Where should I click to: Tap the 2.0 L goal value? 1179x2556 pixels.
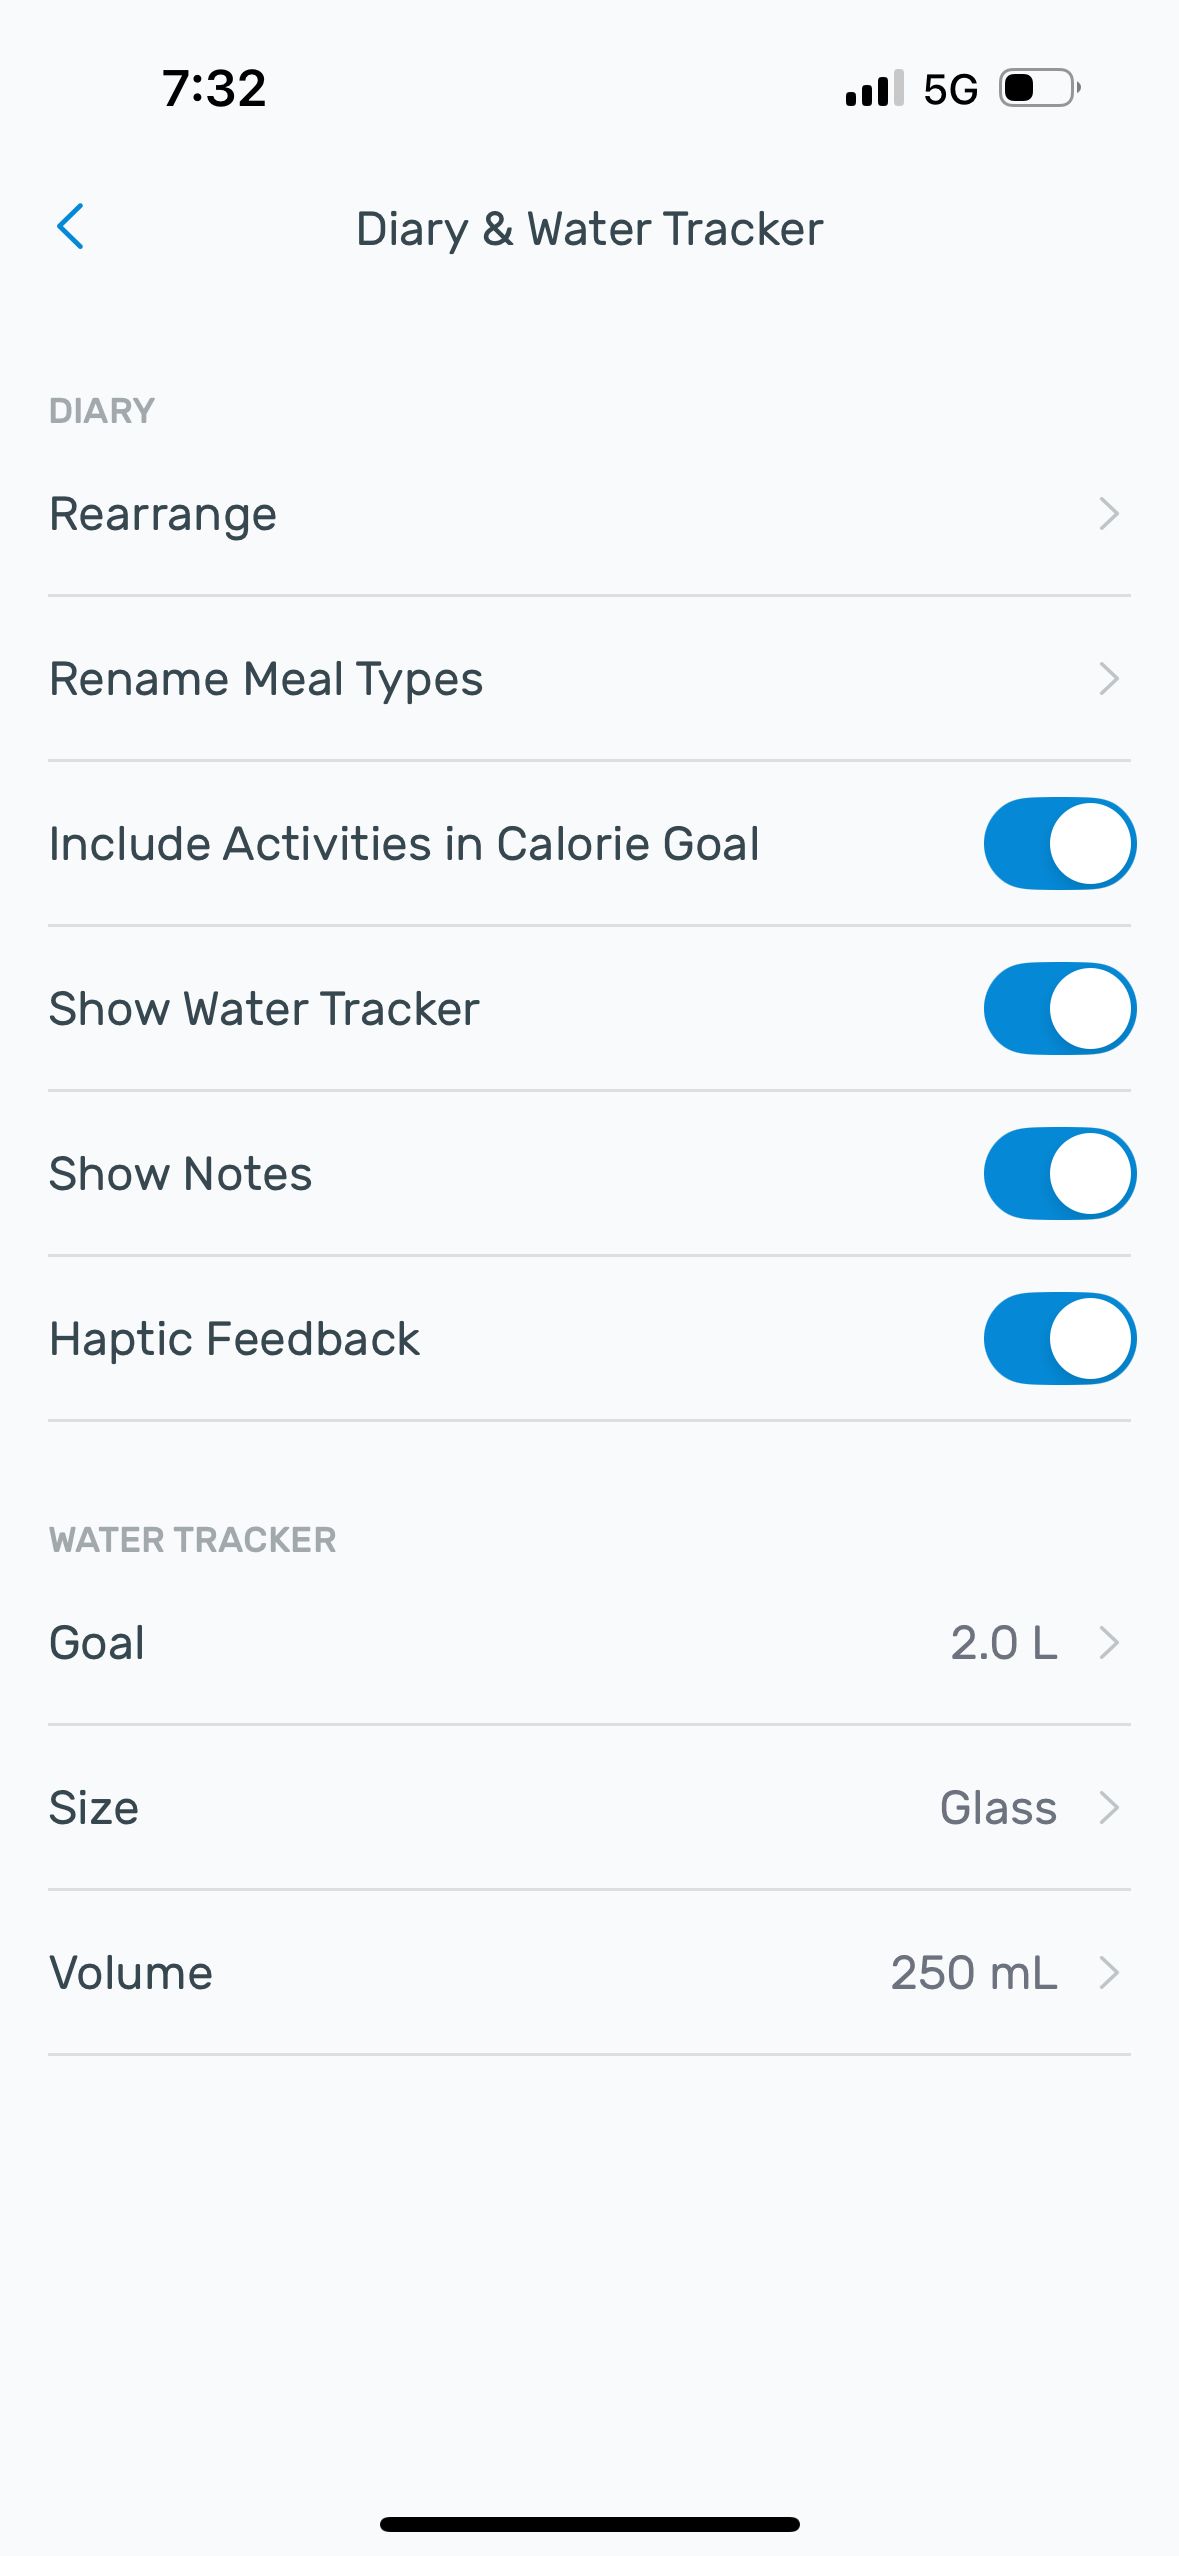click(x=1003, y=1642)
